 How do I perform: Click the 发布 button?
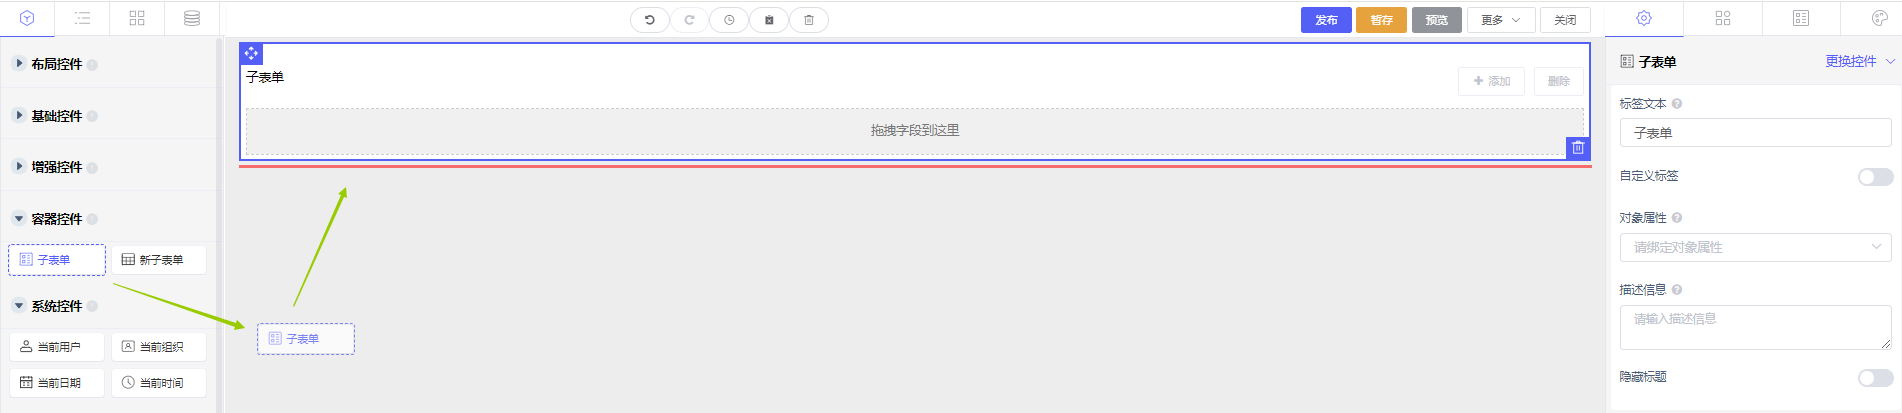pyautogui.click(x=1326, y=20)
